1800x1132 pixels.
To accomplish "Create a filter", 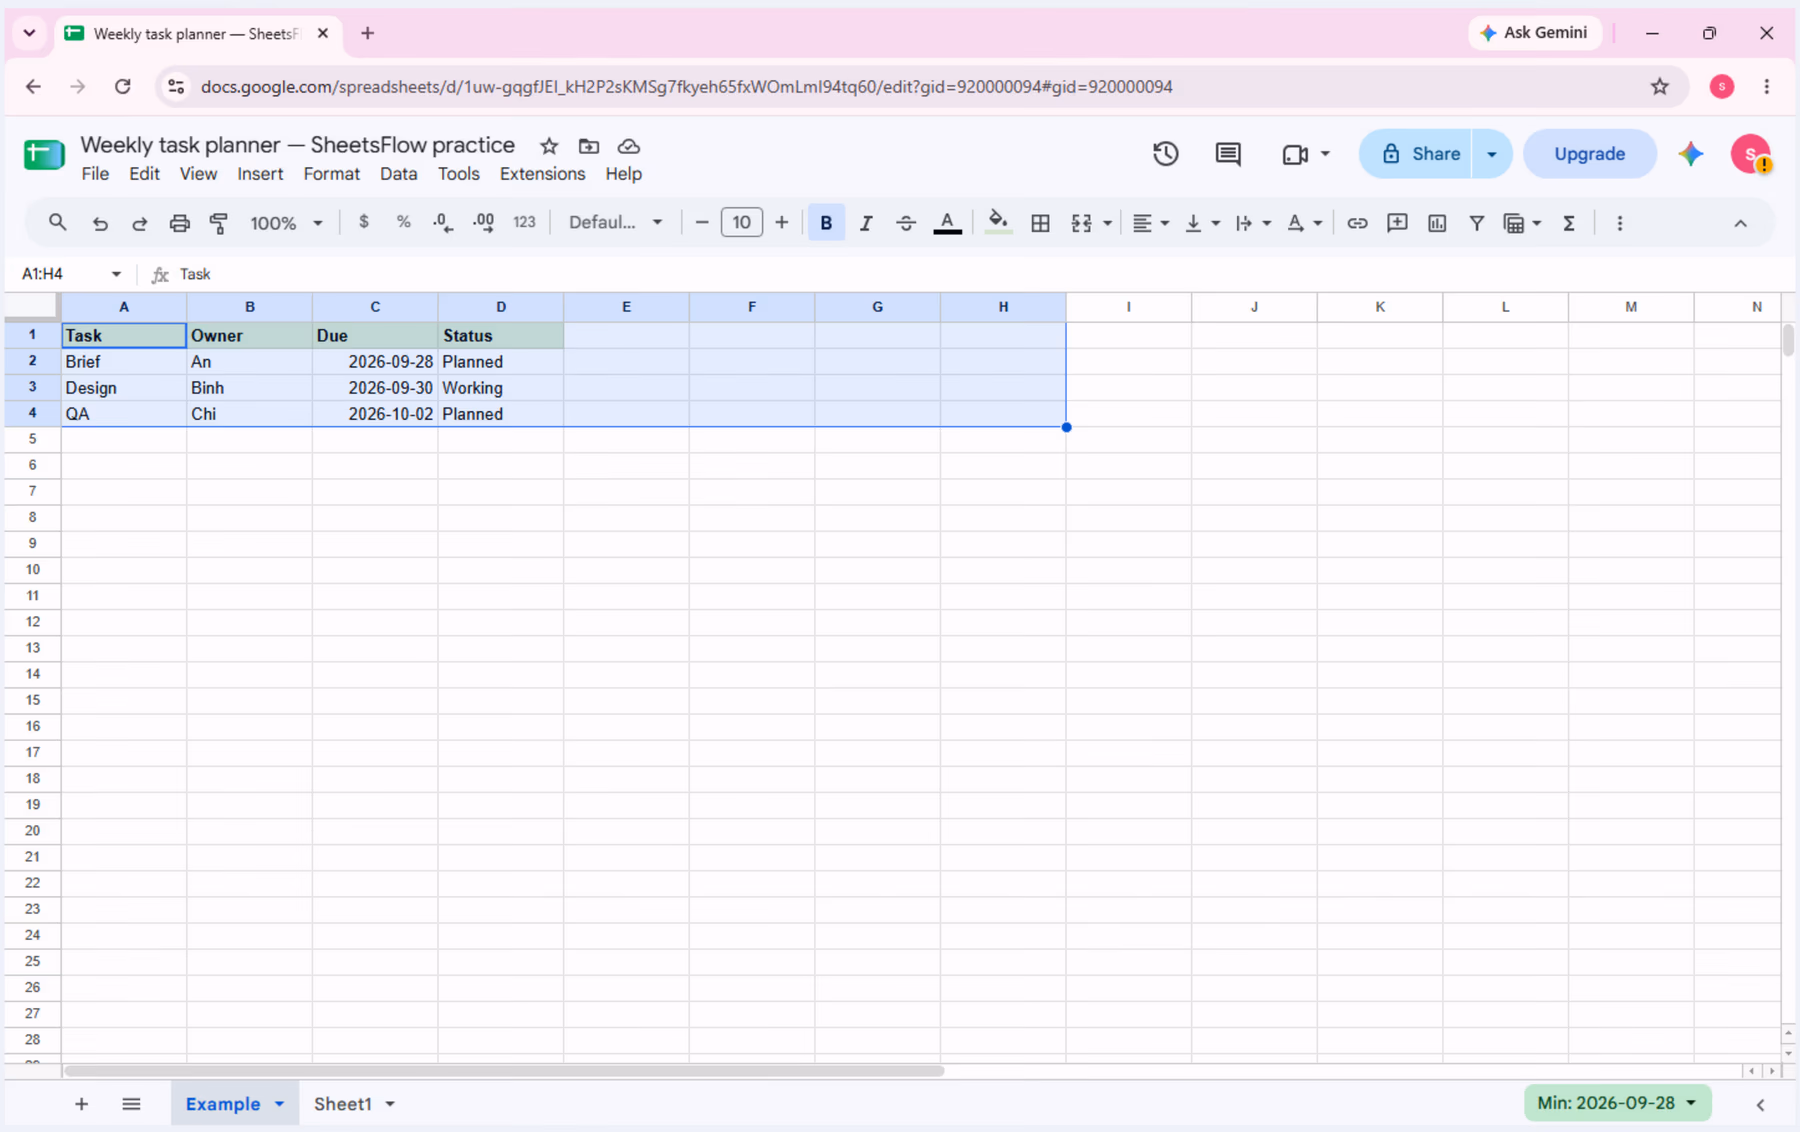I will pyautogui.click(x=1476, y=223).
